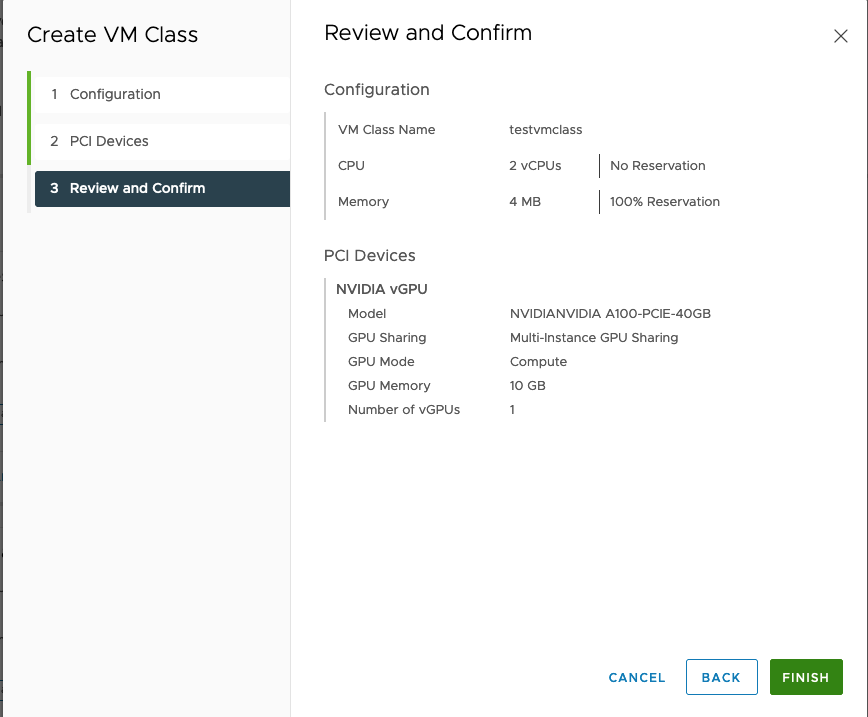Click the 100% Reservation memory text
This screenshot has width=868, height=717.
point(665,201)
